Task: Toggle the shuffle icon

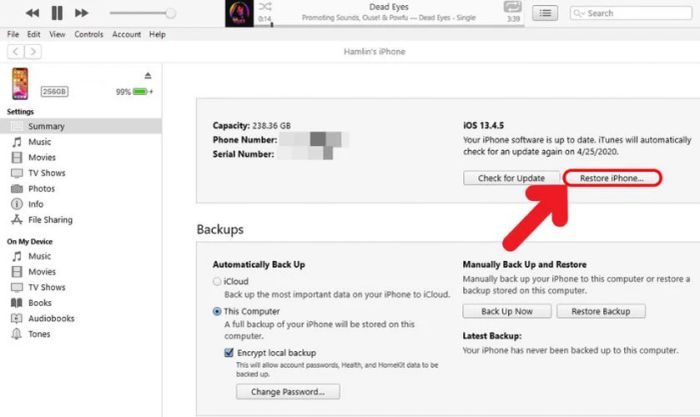Action: point(265,7)
